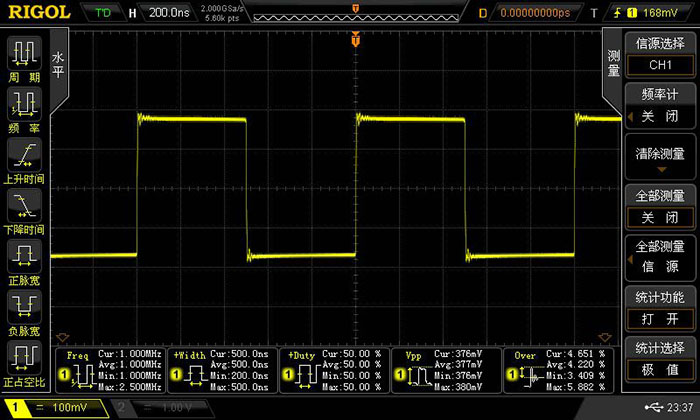Image resolution: width=700 pixels, height=420 pixels.
Task: Expand the 全部测量信源 source menu
Action: (659, 257)
